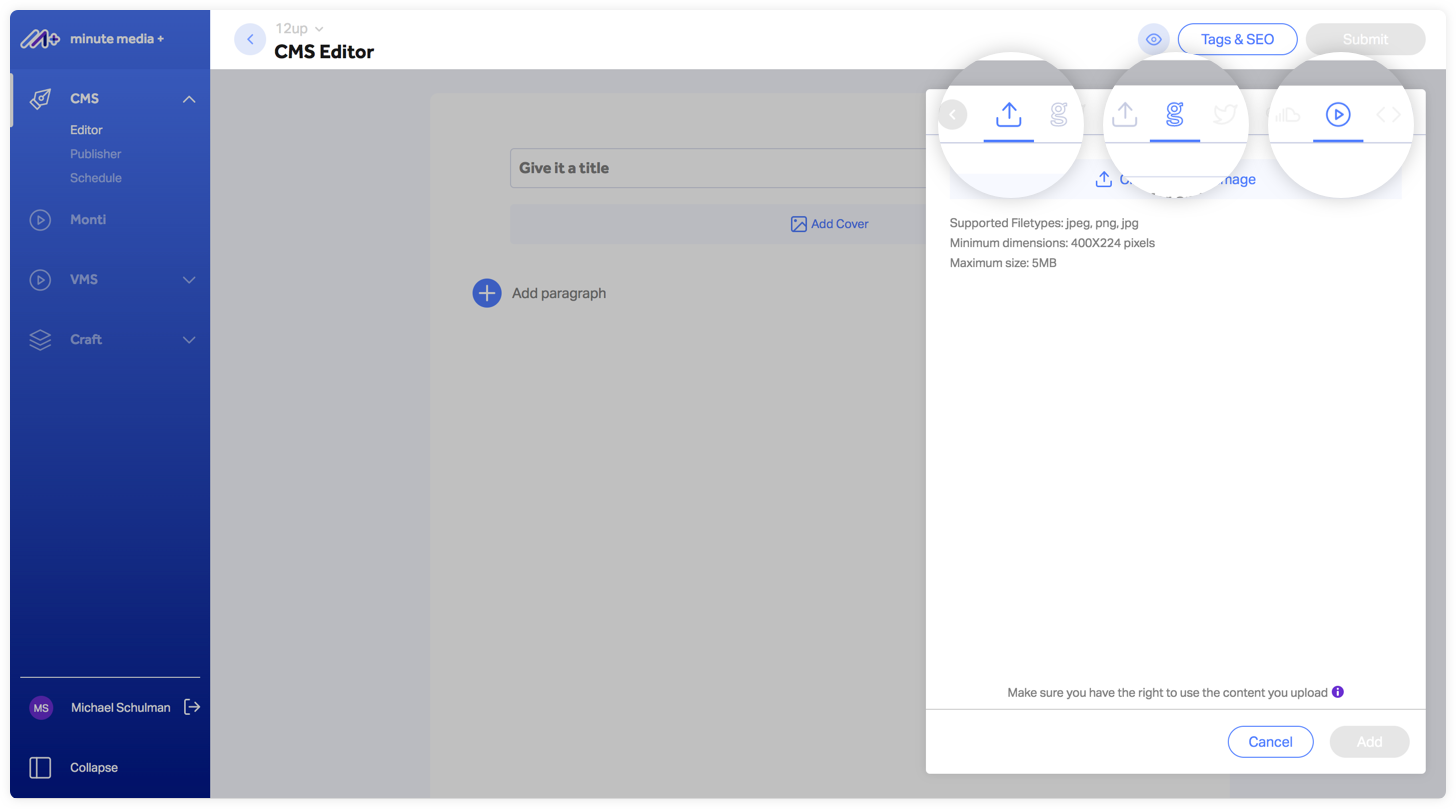Select the embed code brackets tab
The image size is (1456, 809).
pyautogui.click(x=1389, y=115)
